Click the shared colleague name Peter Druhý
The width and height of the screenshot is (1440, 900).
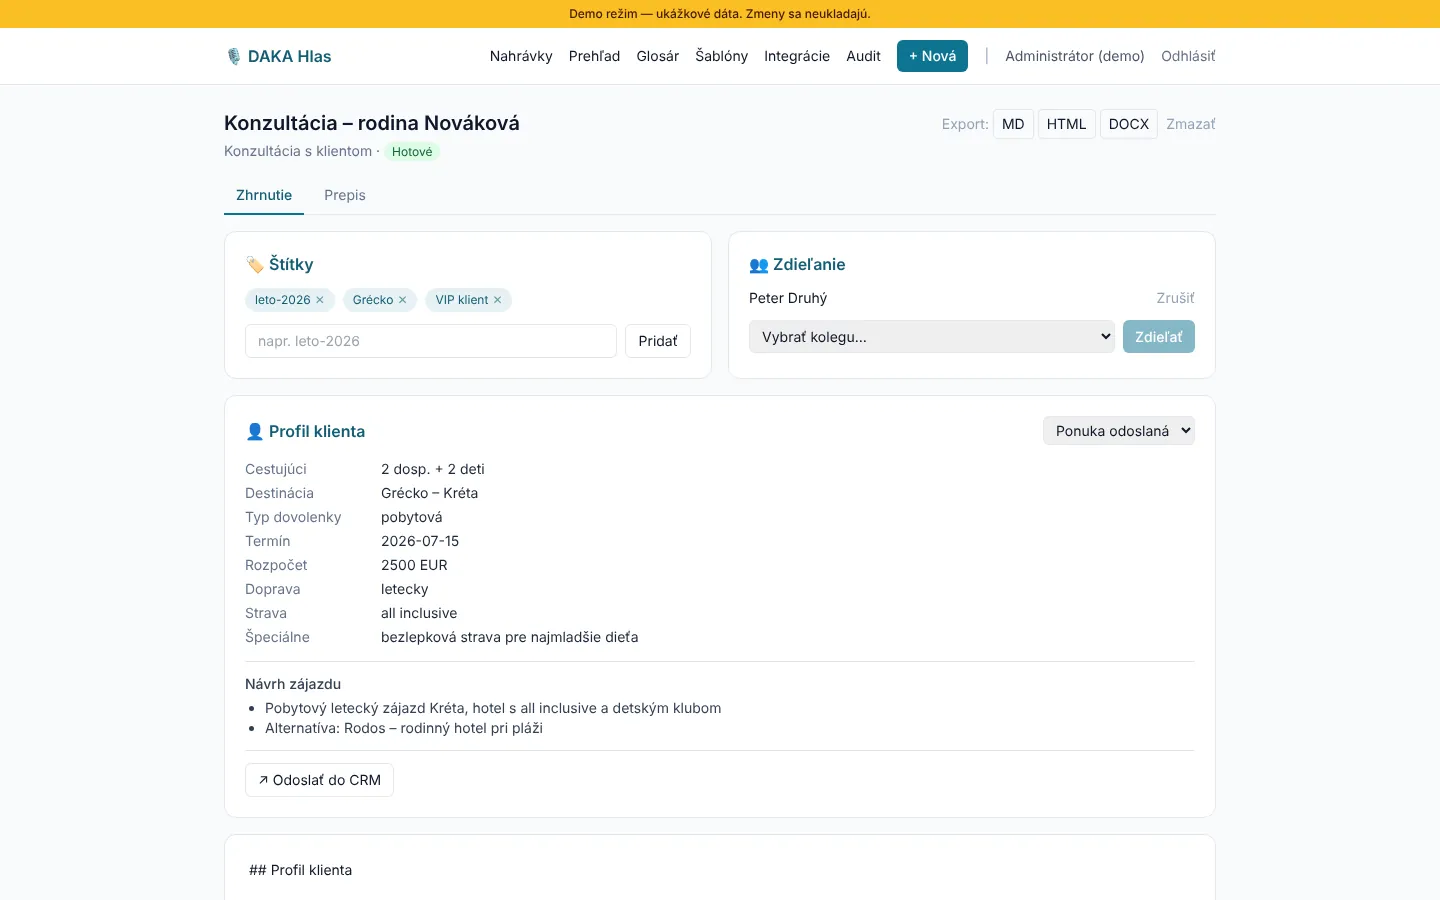pos(788,298)
